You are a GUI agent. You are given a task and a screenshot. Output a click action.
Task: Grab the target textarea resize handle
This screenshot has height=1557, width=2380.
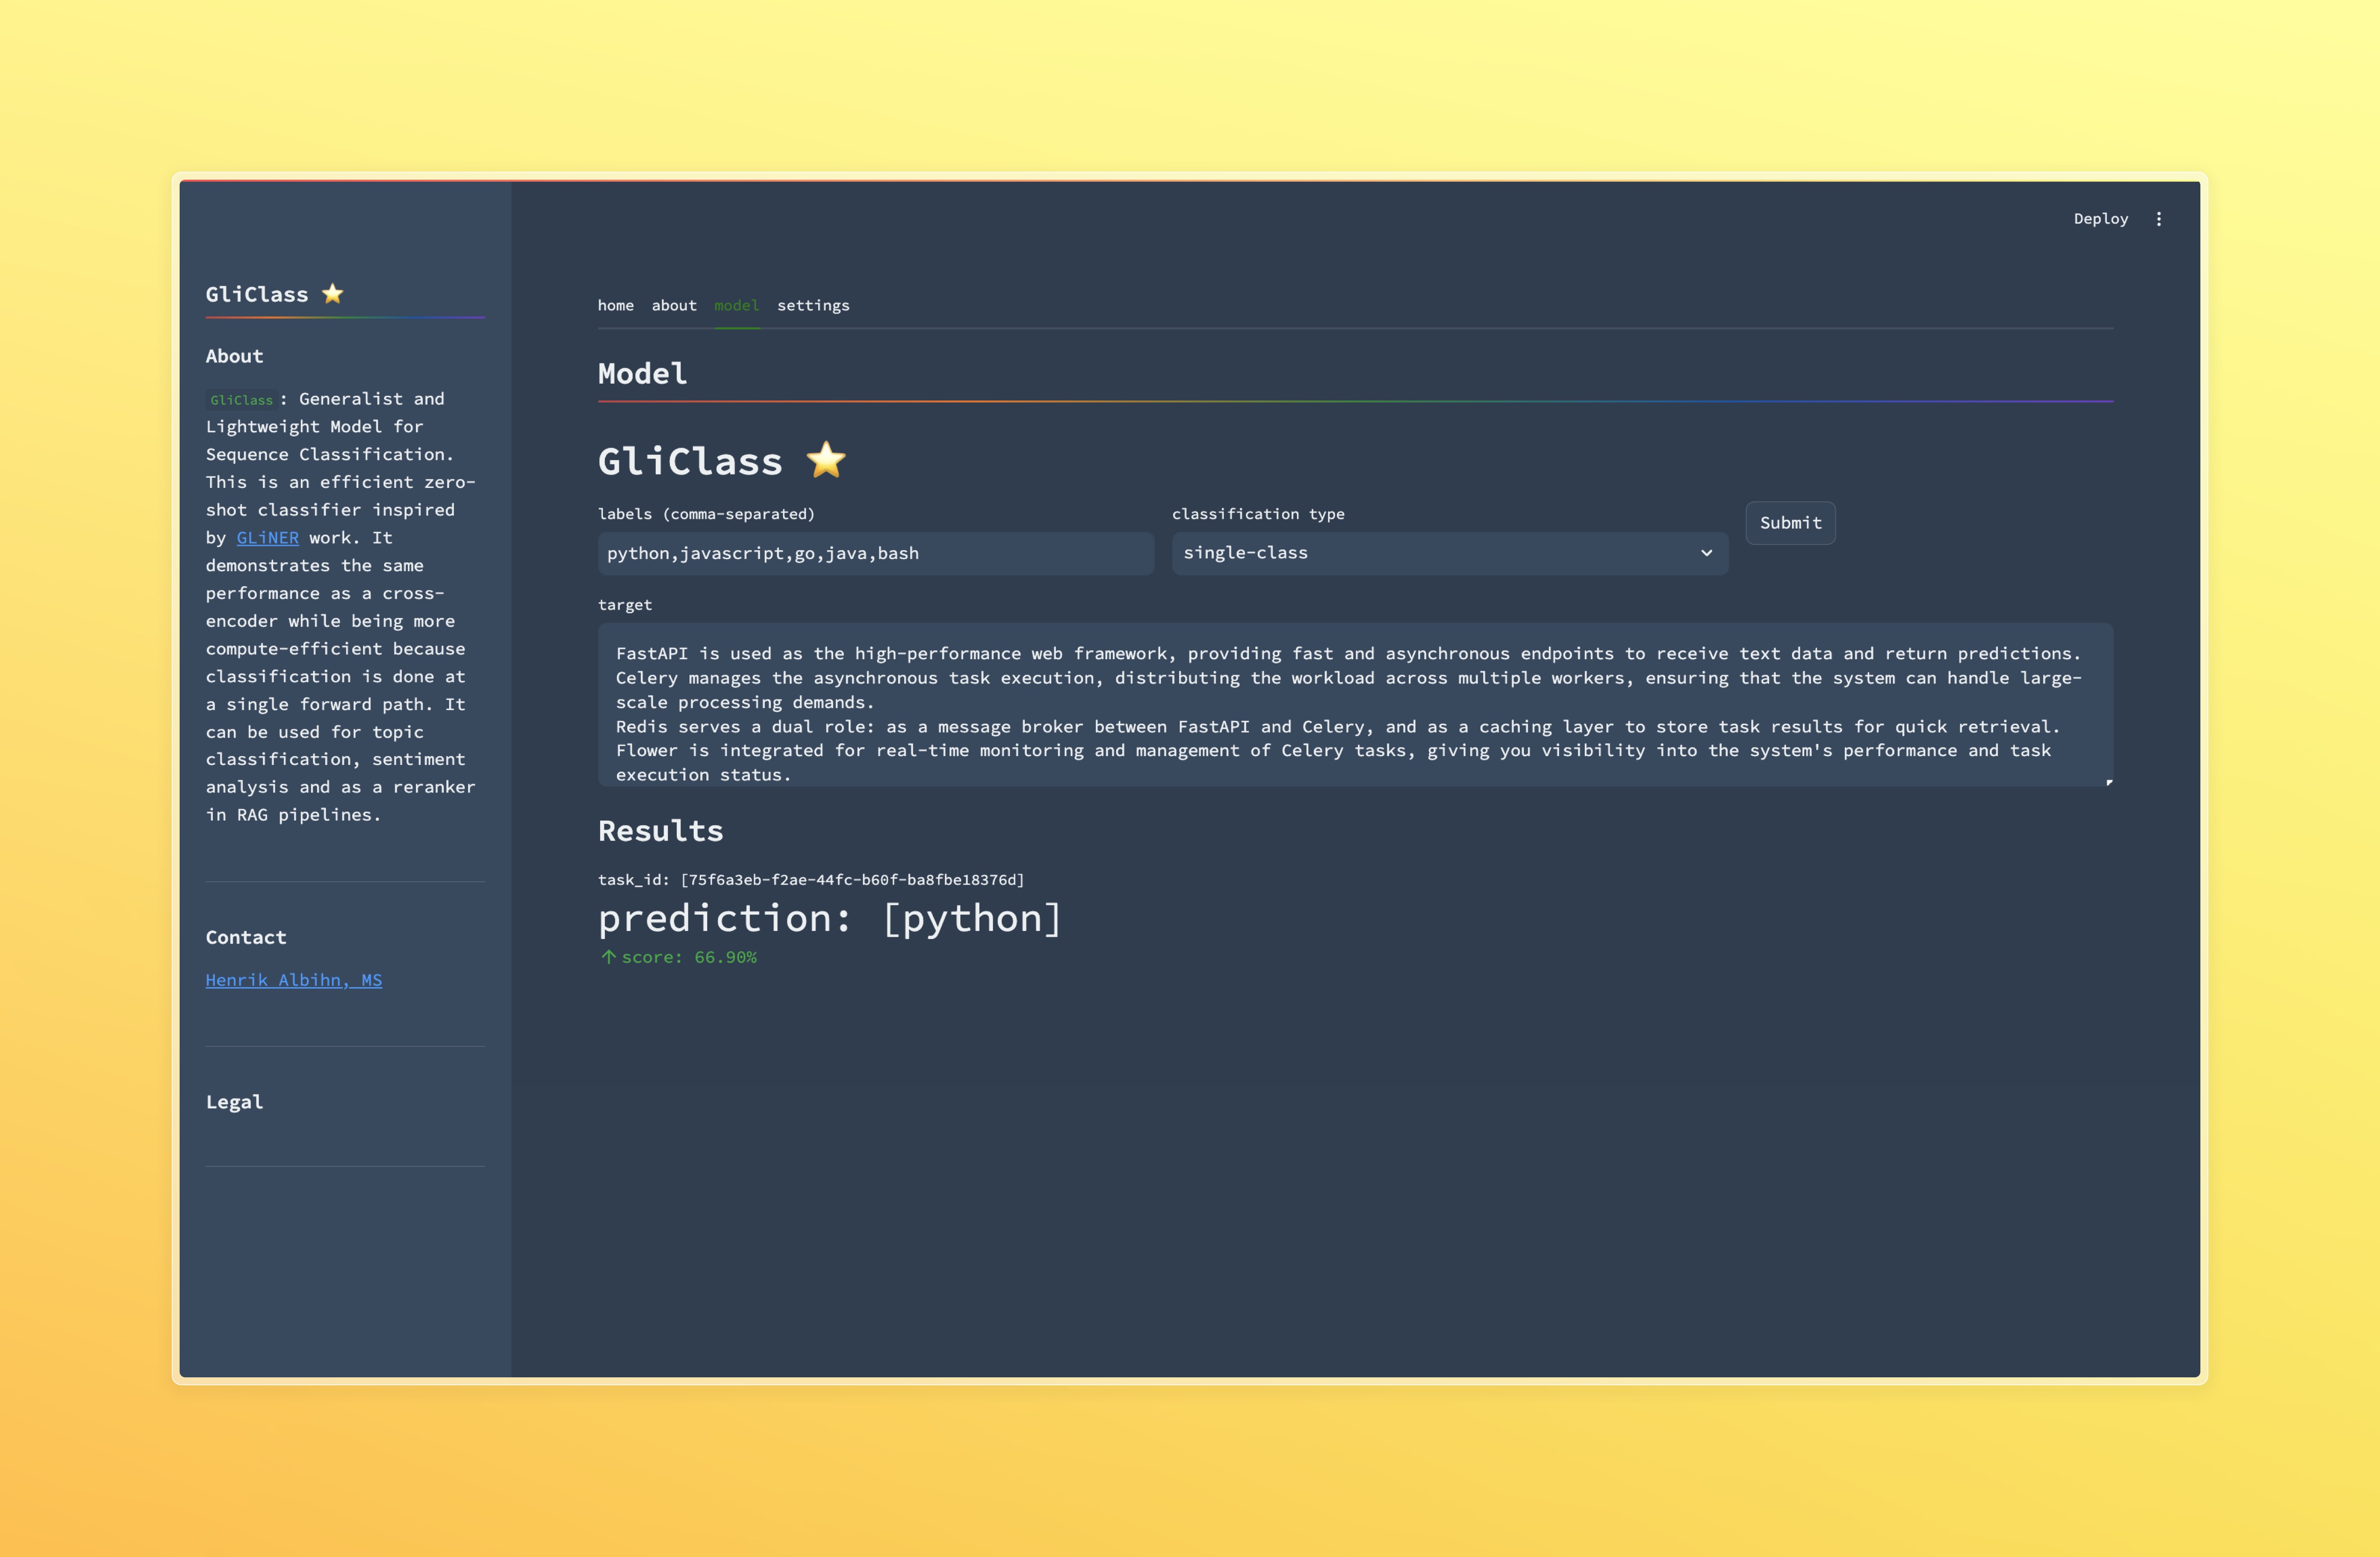click(x=2108, y=781)
